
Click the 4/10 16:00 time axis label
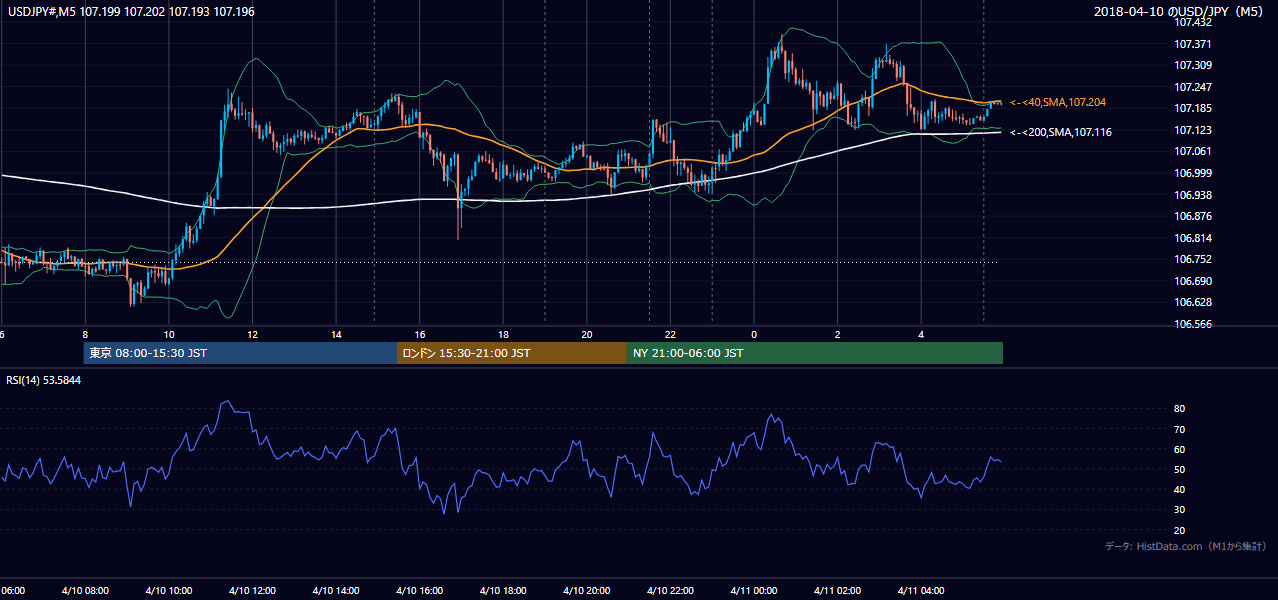419,591
